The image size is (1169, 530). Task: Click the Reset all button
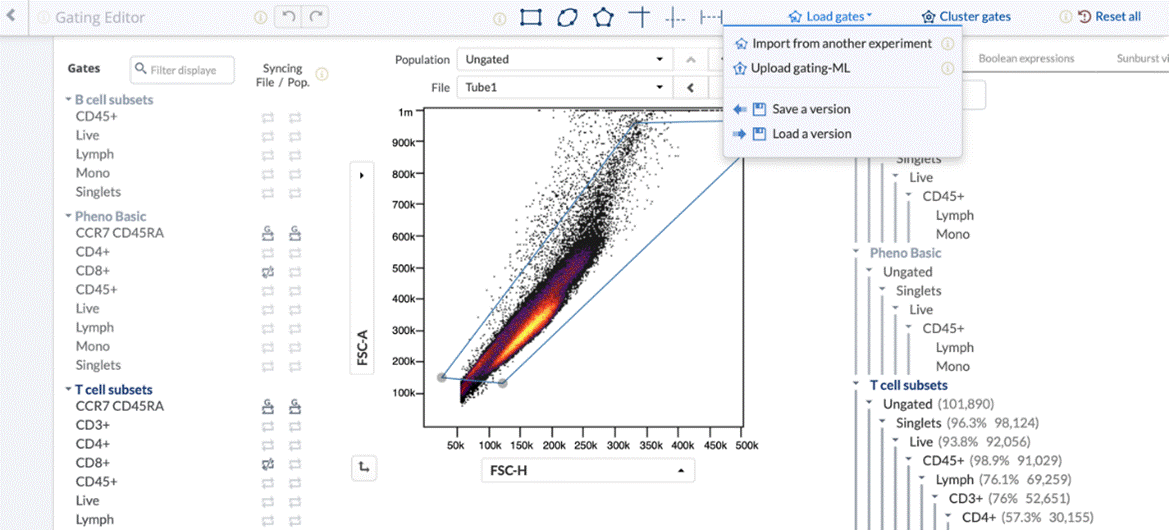[1109, 17]
